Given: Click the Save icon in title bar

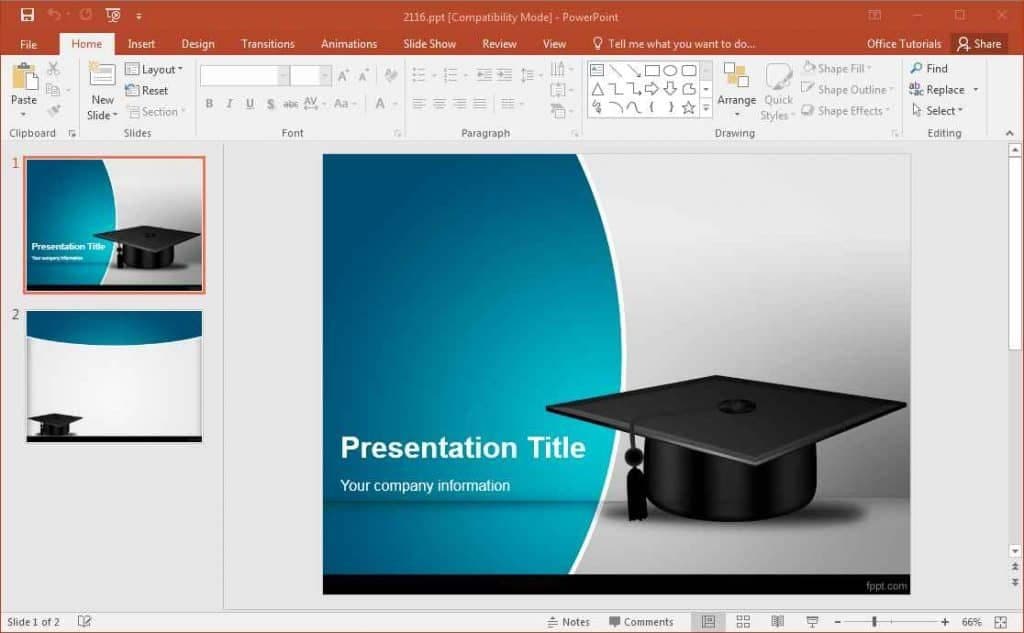Looking at the screenshot, I should [x=27, y=15].
